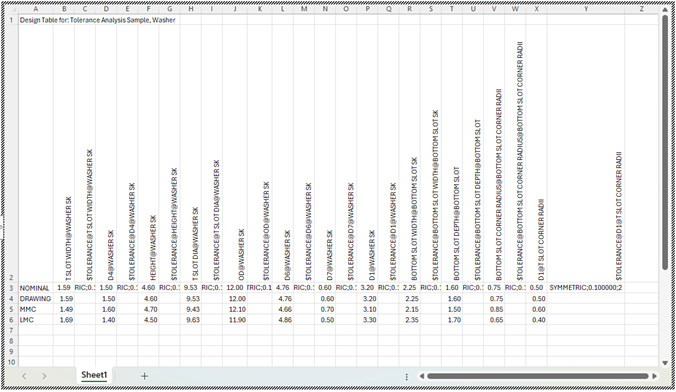The height and width of the screenshot is (392, 676).
Task: Click the scrollbar's right arrow
Action: click(x=654, y=376)
